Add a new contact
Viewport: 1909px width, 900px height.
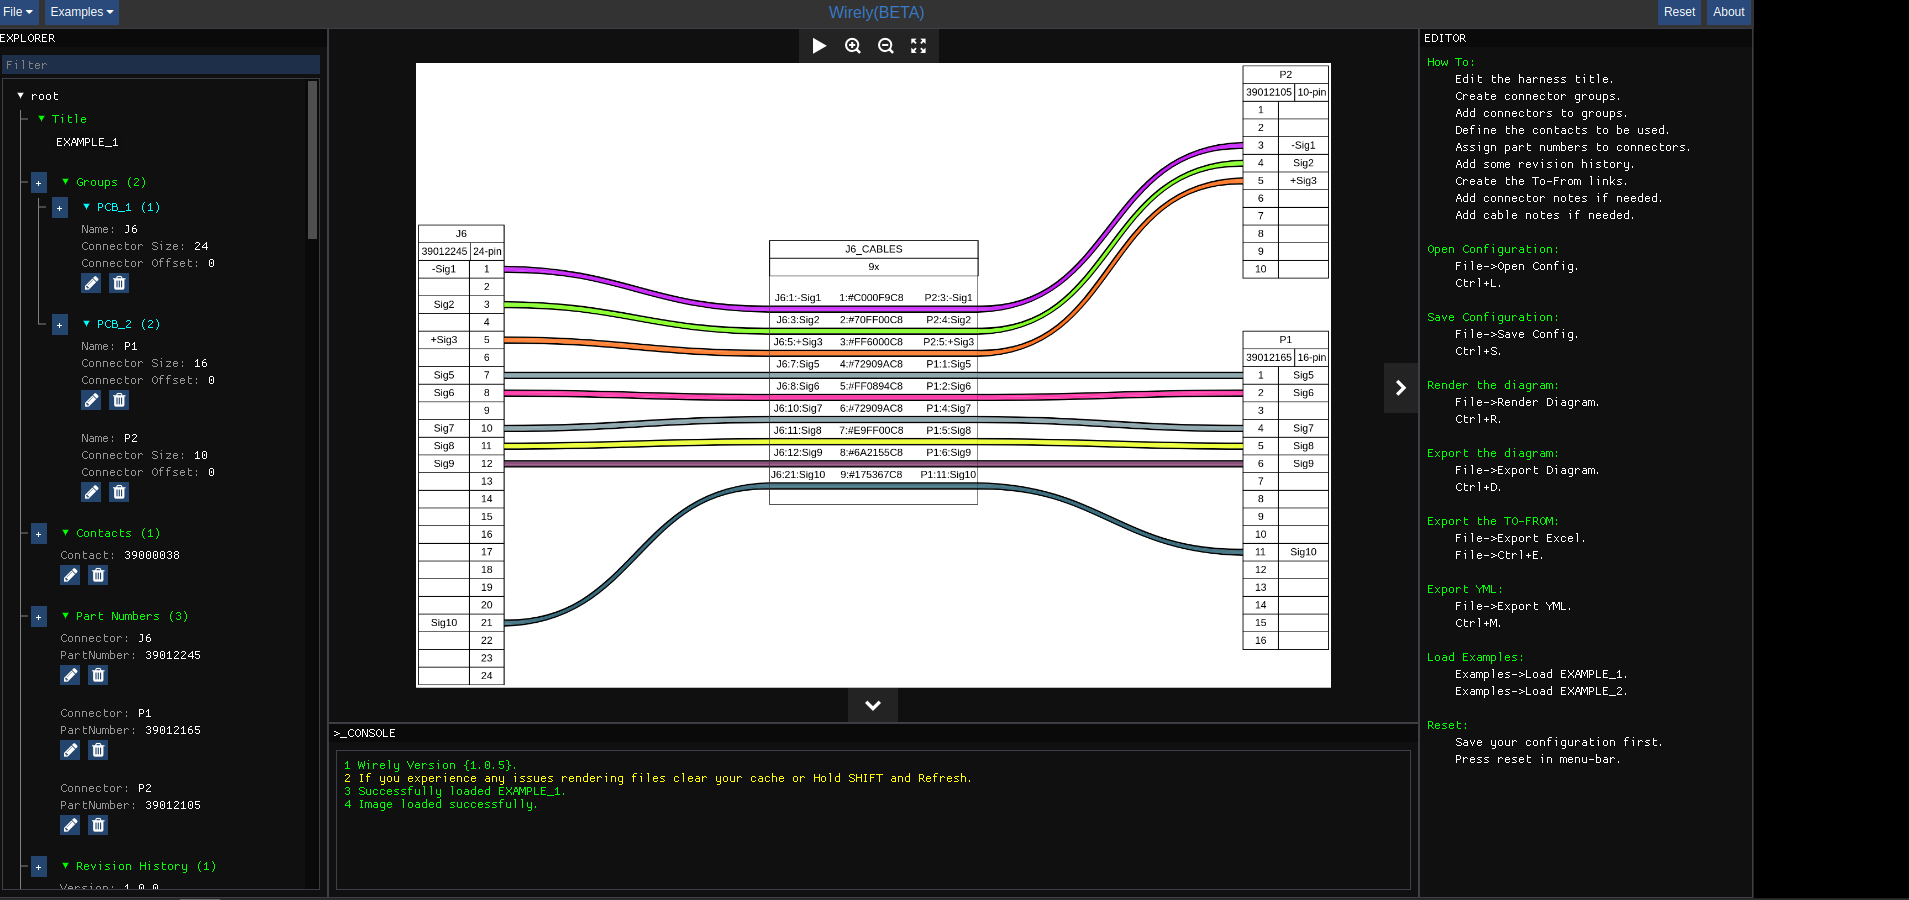(x=39, y=534)
